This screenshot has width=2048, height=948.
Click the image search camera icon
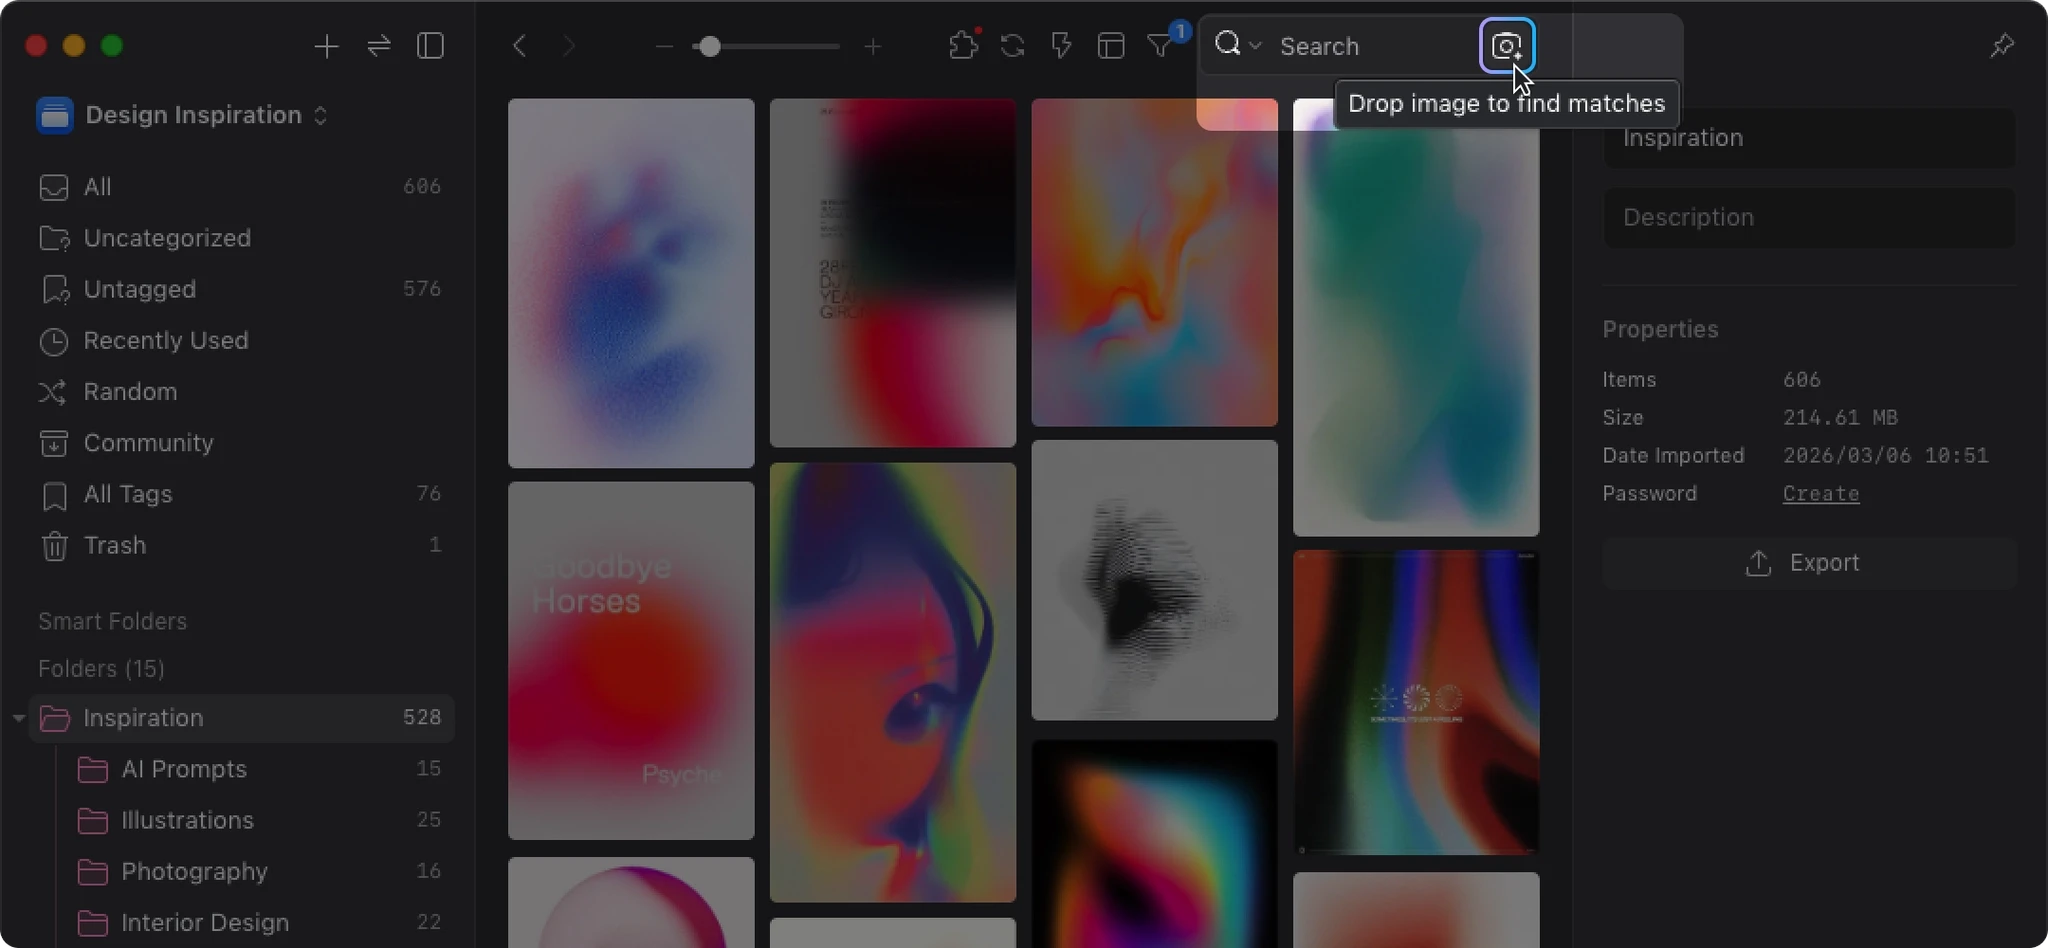pos(1506,46)
